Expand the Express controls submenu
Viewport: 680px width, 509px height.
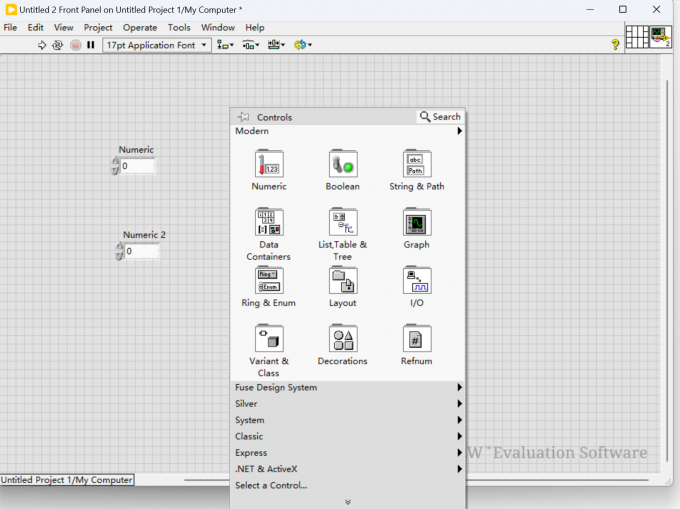[x=348, y=453]
